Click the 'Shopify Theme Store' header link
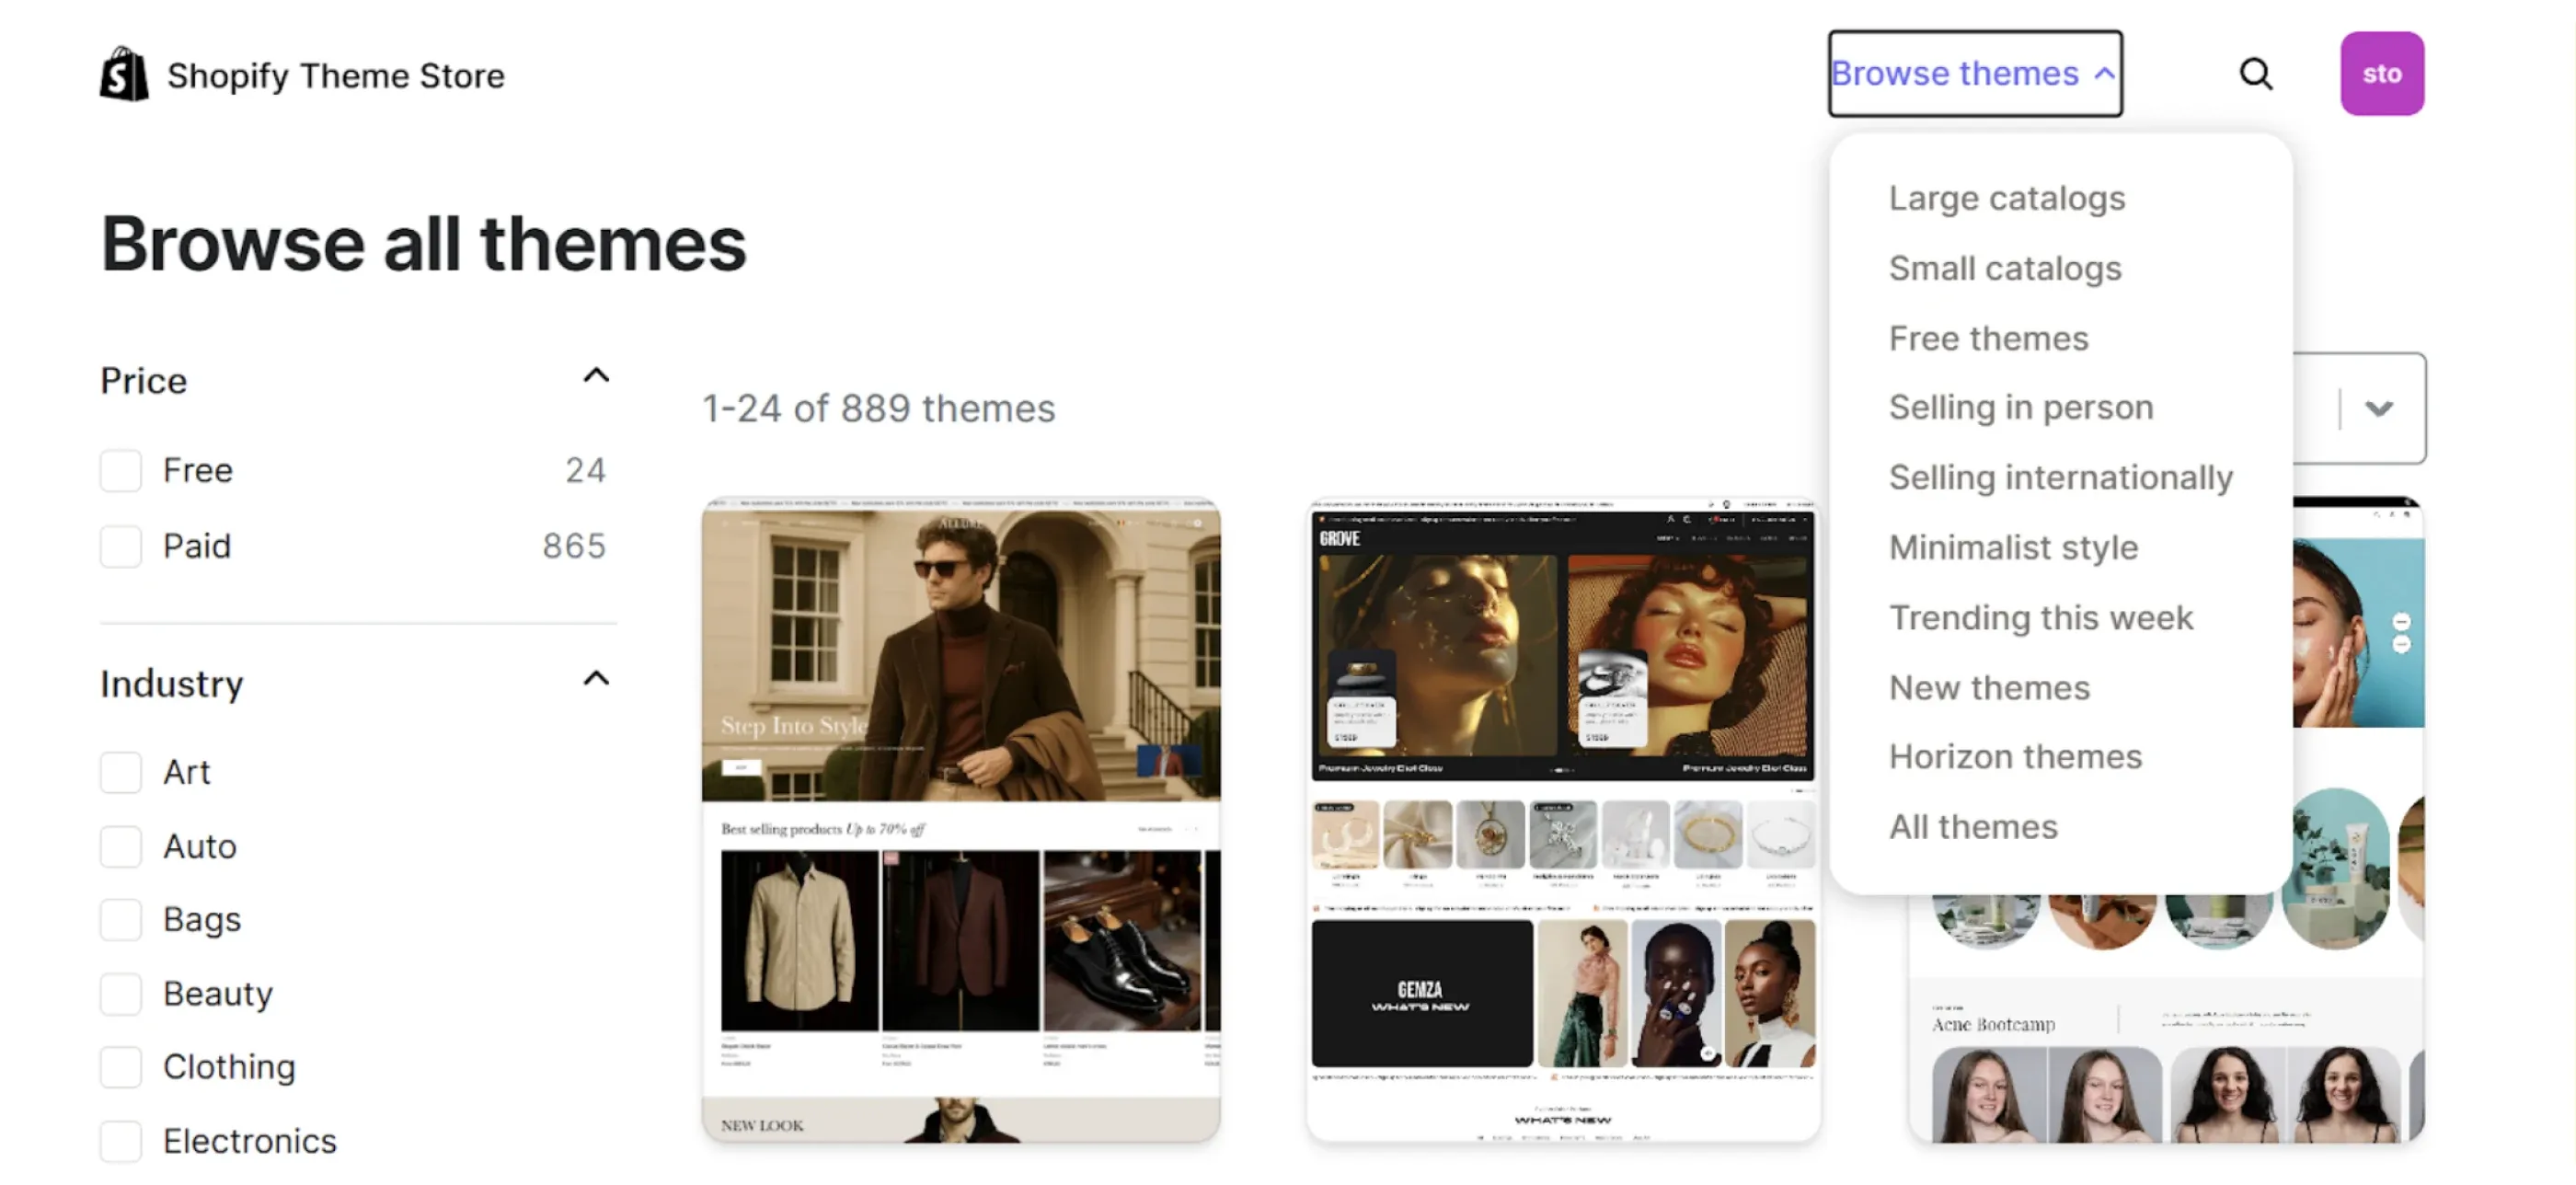Image resolution: width=2576 pixels, height=1185 pixels. [336, 74]
